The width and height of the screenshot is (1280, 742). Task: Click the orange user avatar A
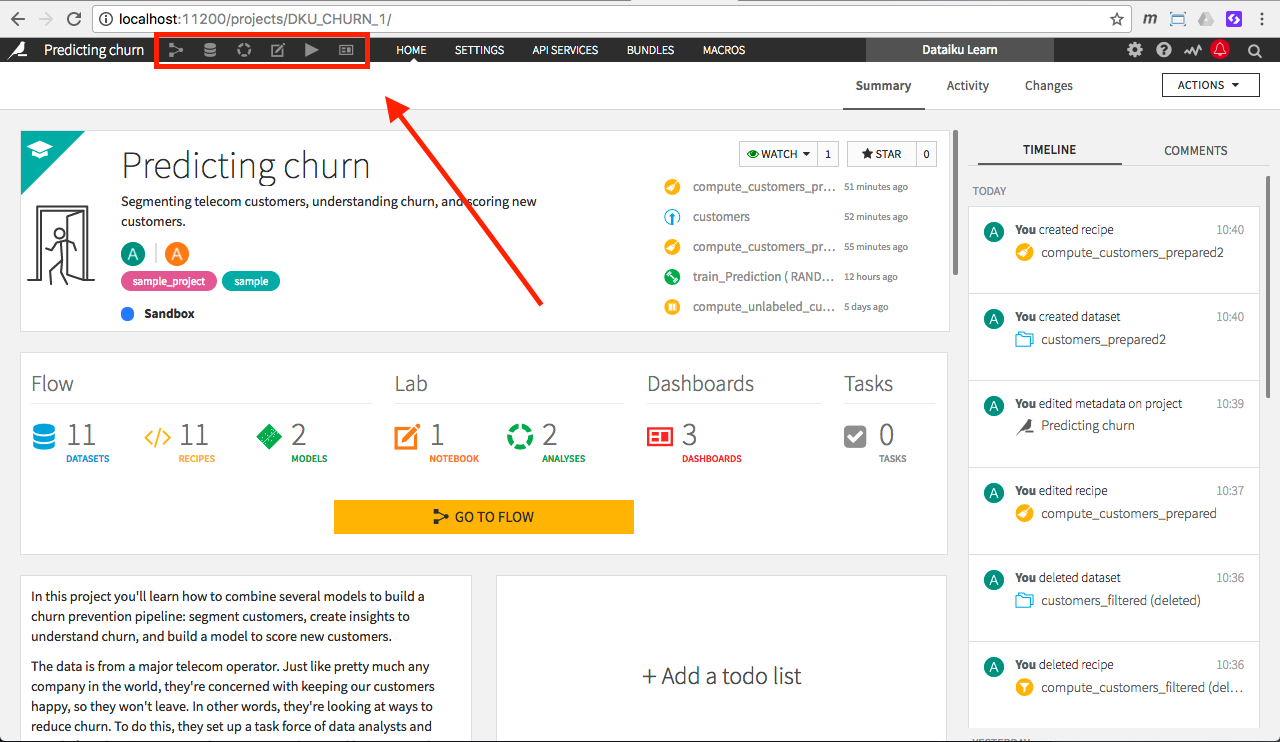click(x=177, y=253)
